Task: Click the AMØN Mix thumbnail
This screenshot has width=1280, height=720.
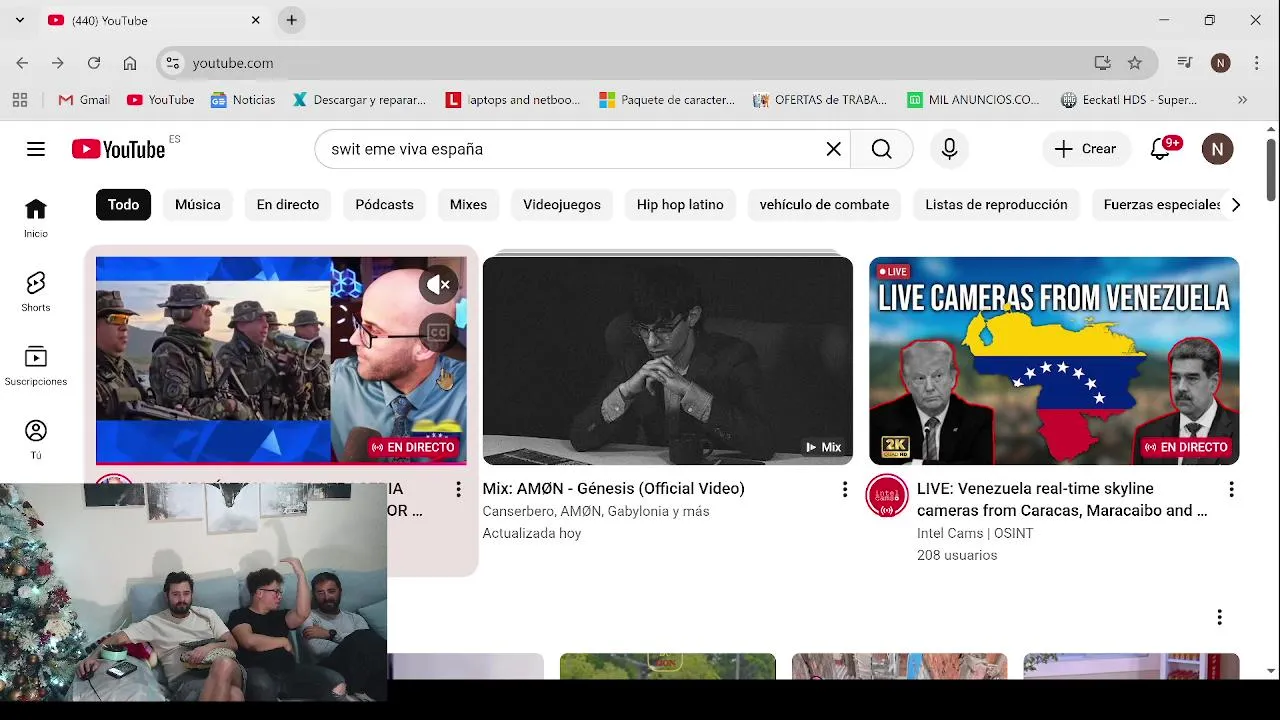Action: point(668,361)
